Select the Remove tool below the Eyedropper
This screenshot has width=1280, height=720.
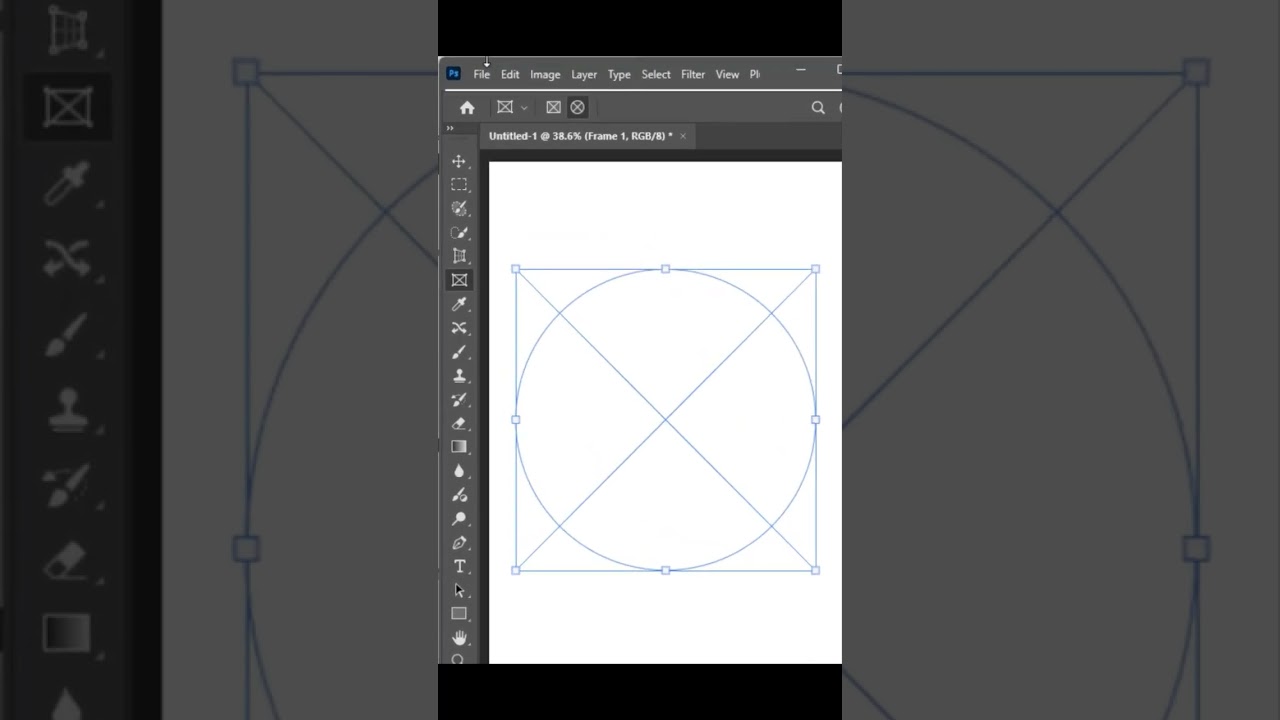click(x=459, y=328)
